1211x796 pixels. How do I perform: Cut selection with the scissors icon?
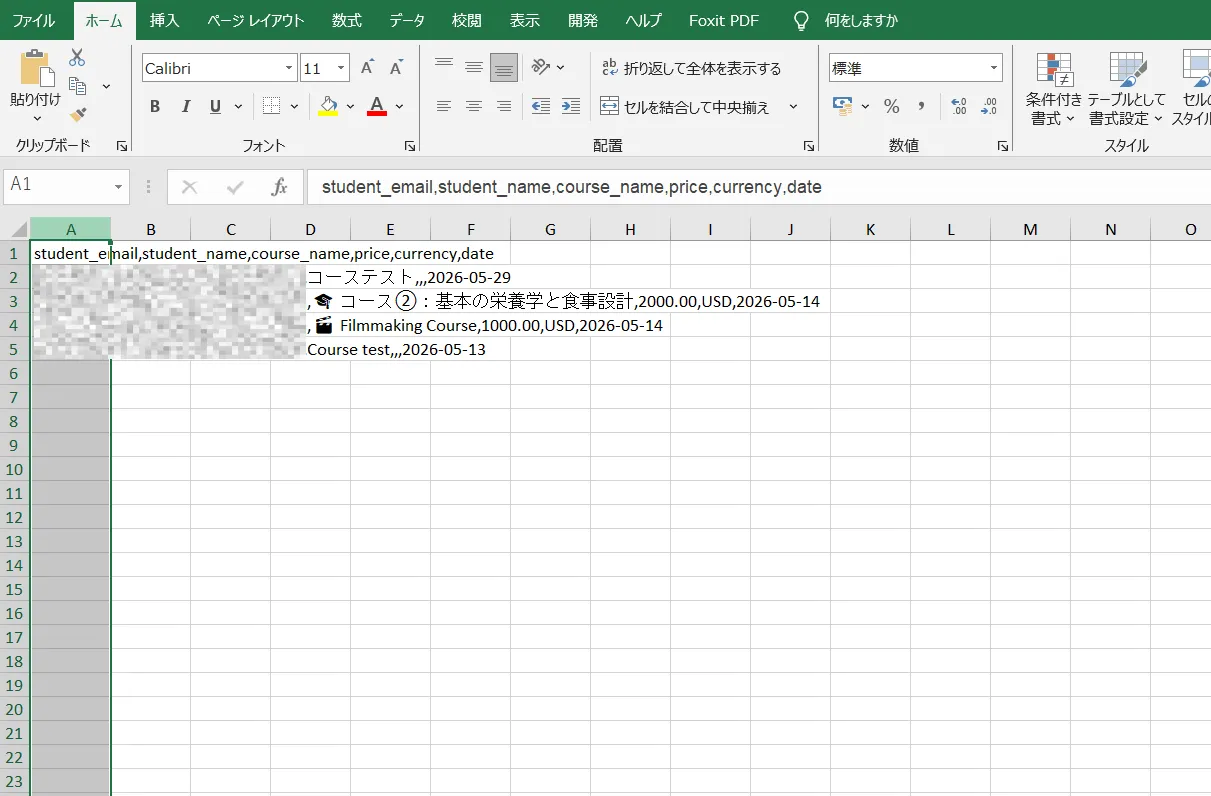[x=78, y=58]
